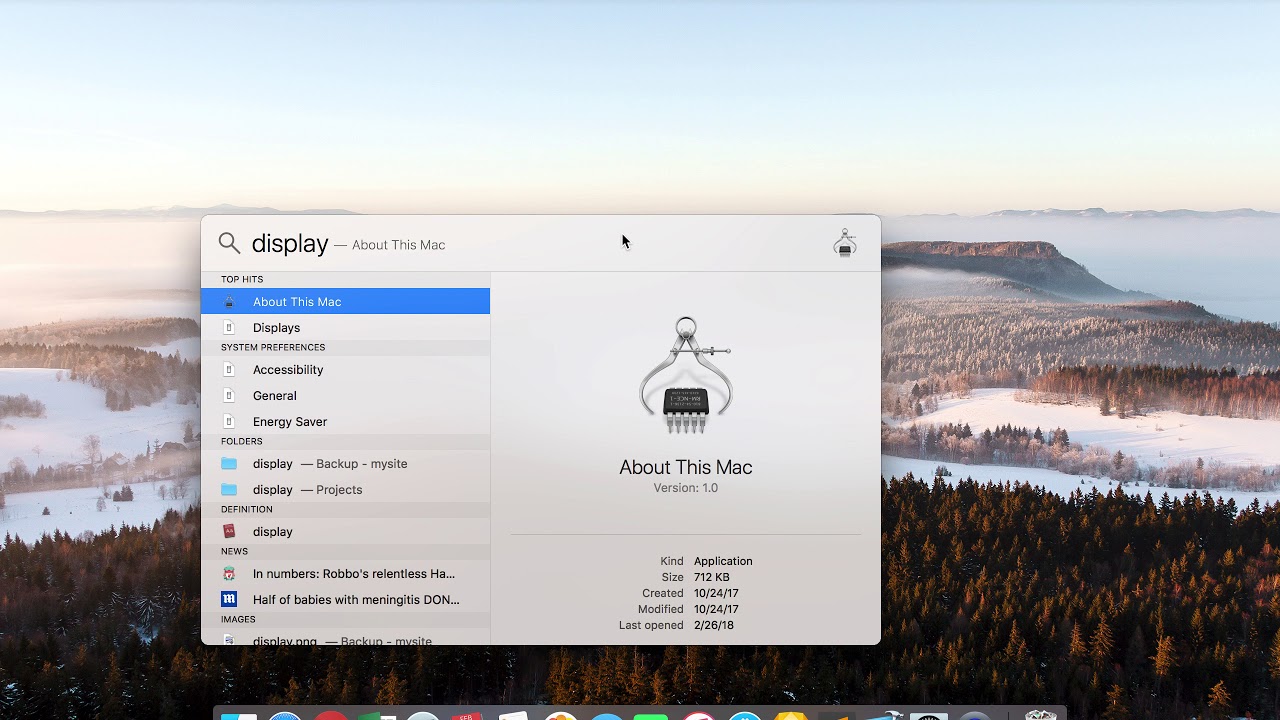Select the About This Mac top hit
The width and height of the screenshot is (1280, 720).
(345, 301)
